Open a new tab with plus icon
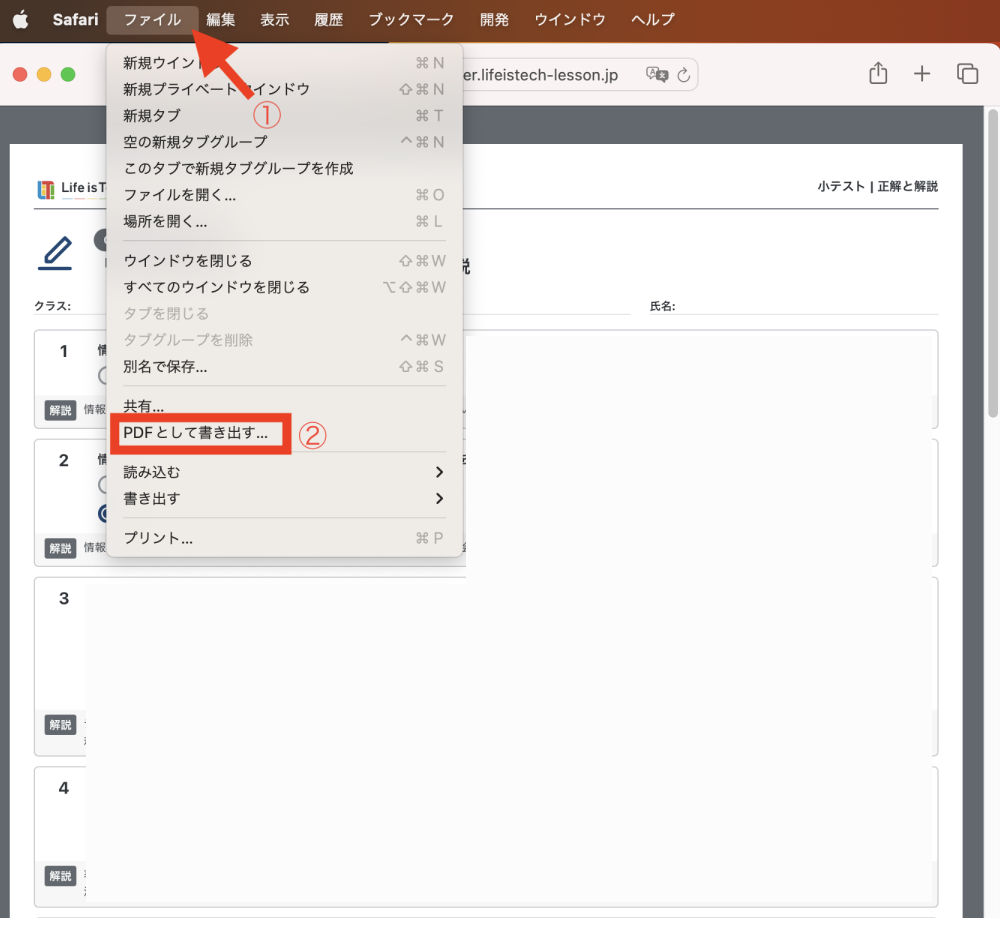1000x930 pixels. click(922, 74)
